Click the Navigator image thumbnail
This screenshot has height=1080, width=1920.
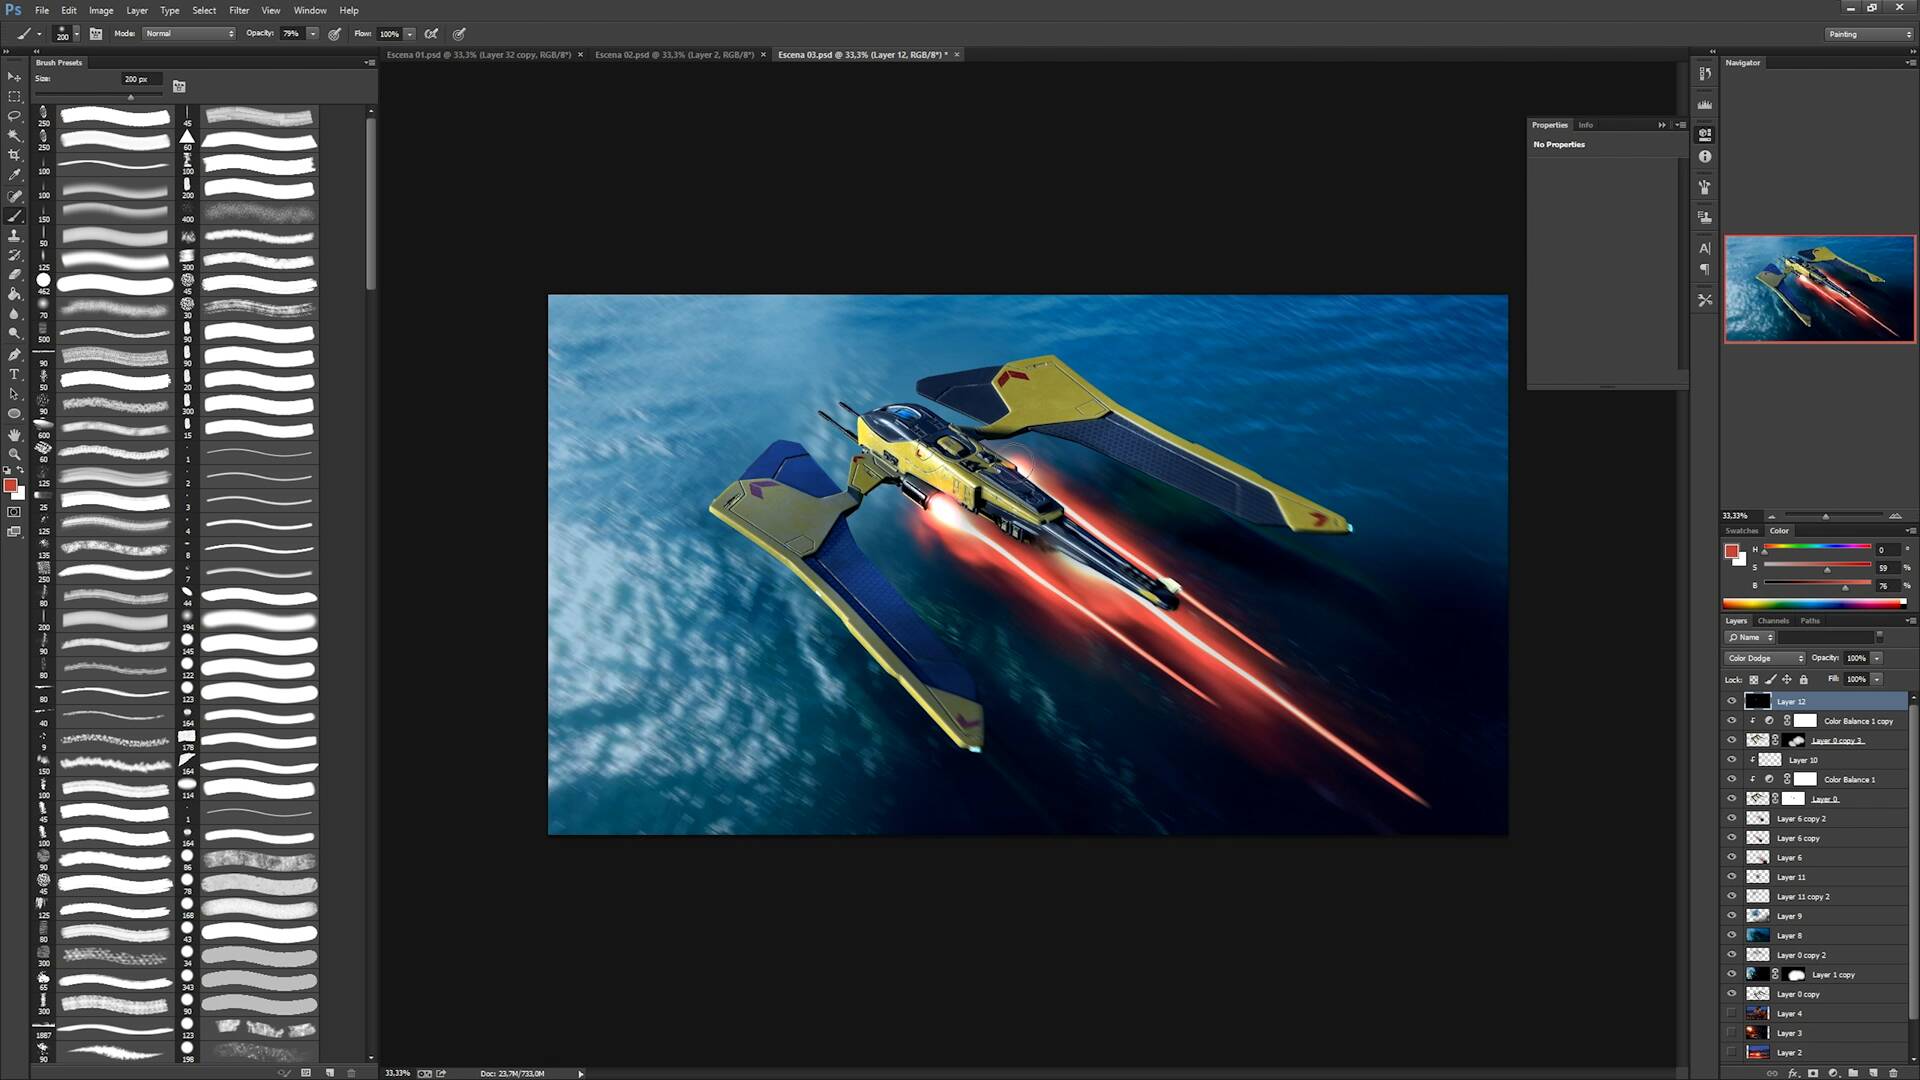point(1820,289)
